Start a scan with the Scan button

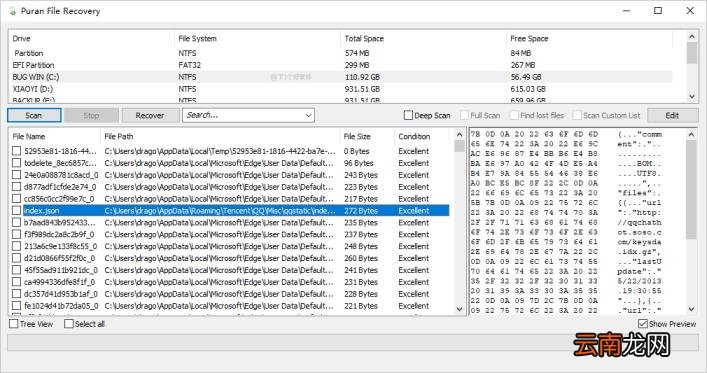tap(34, 115)
